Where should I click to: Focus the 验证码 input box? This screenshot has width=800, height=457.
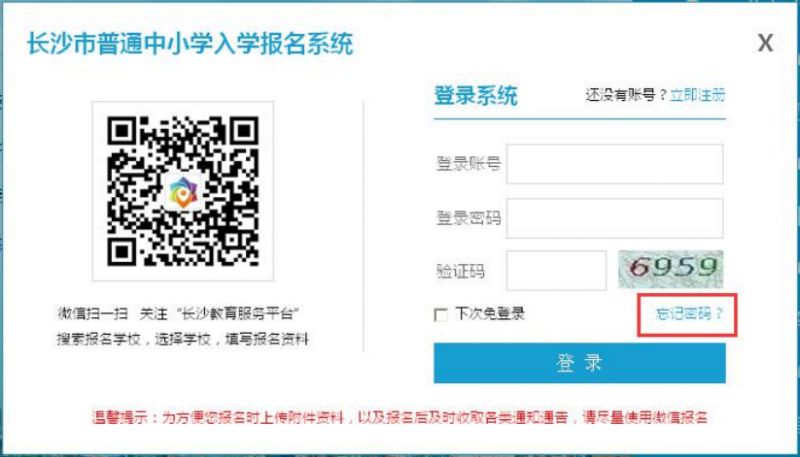[x=556, y=270]
